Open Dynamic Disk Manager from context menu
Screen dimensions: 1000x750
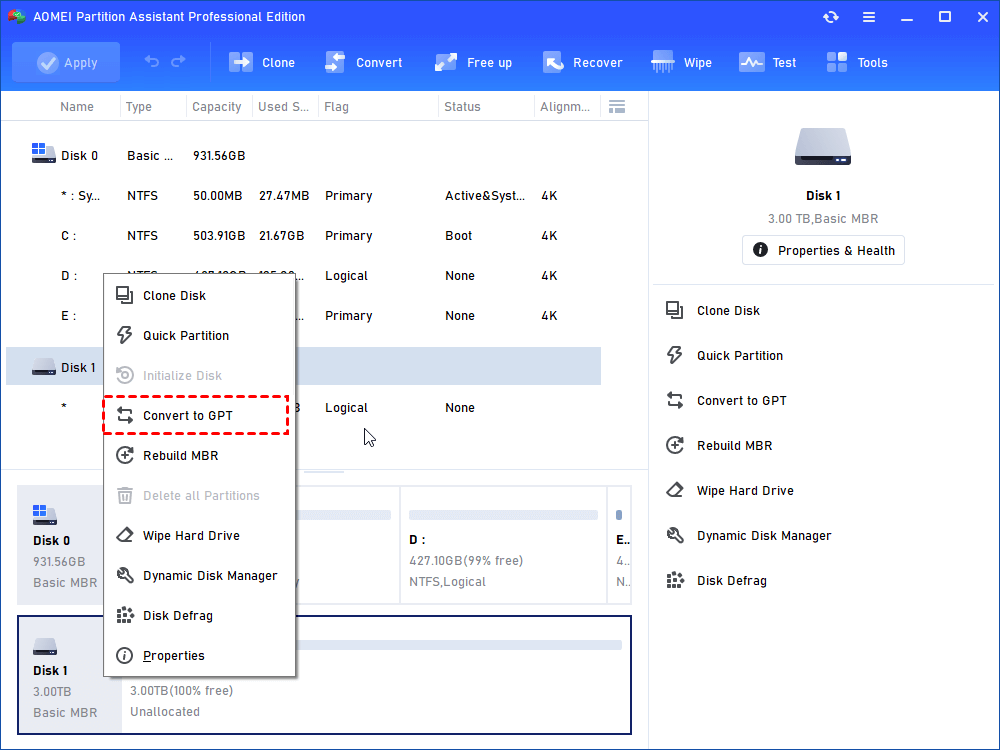point(199,576)
